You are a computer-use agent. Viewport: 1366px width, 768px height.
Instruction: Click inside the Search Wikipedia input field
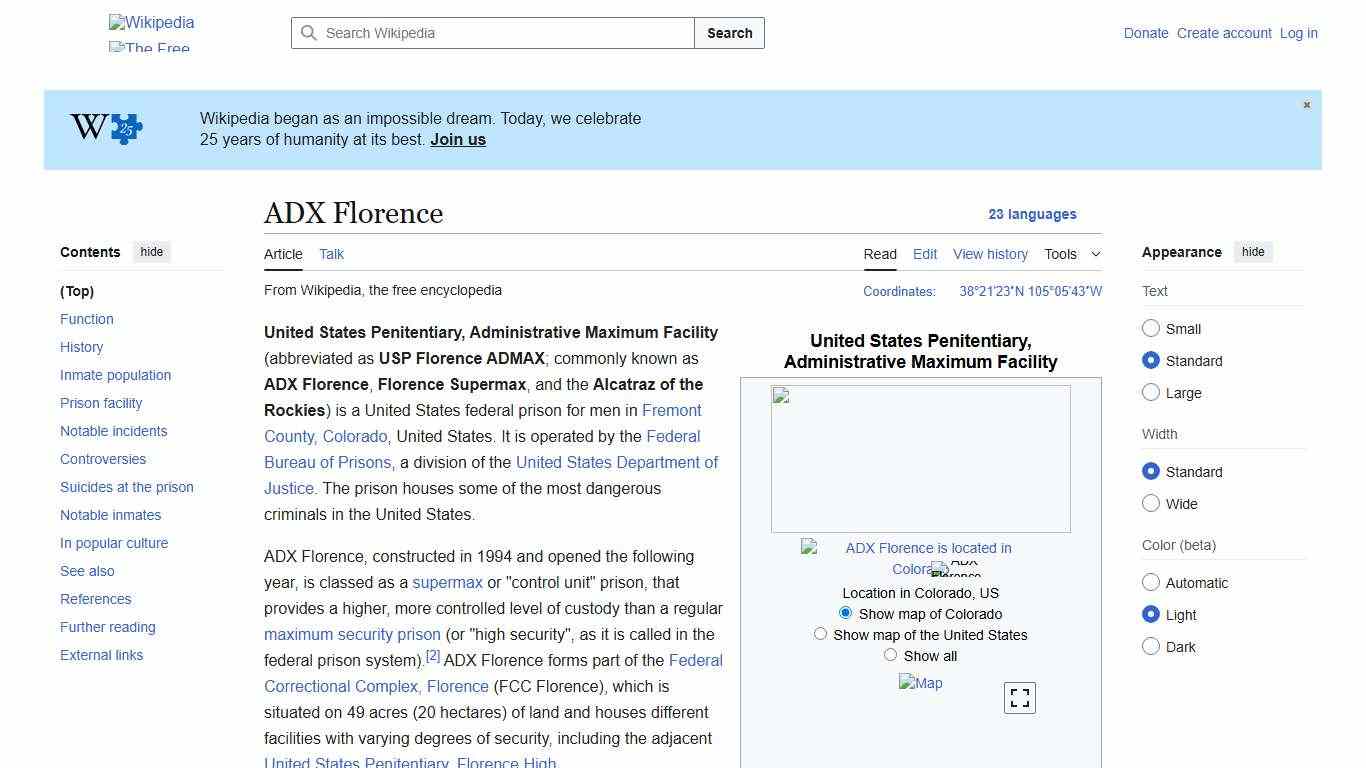pos(490,33)
